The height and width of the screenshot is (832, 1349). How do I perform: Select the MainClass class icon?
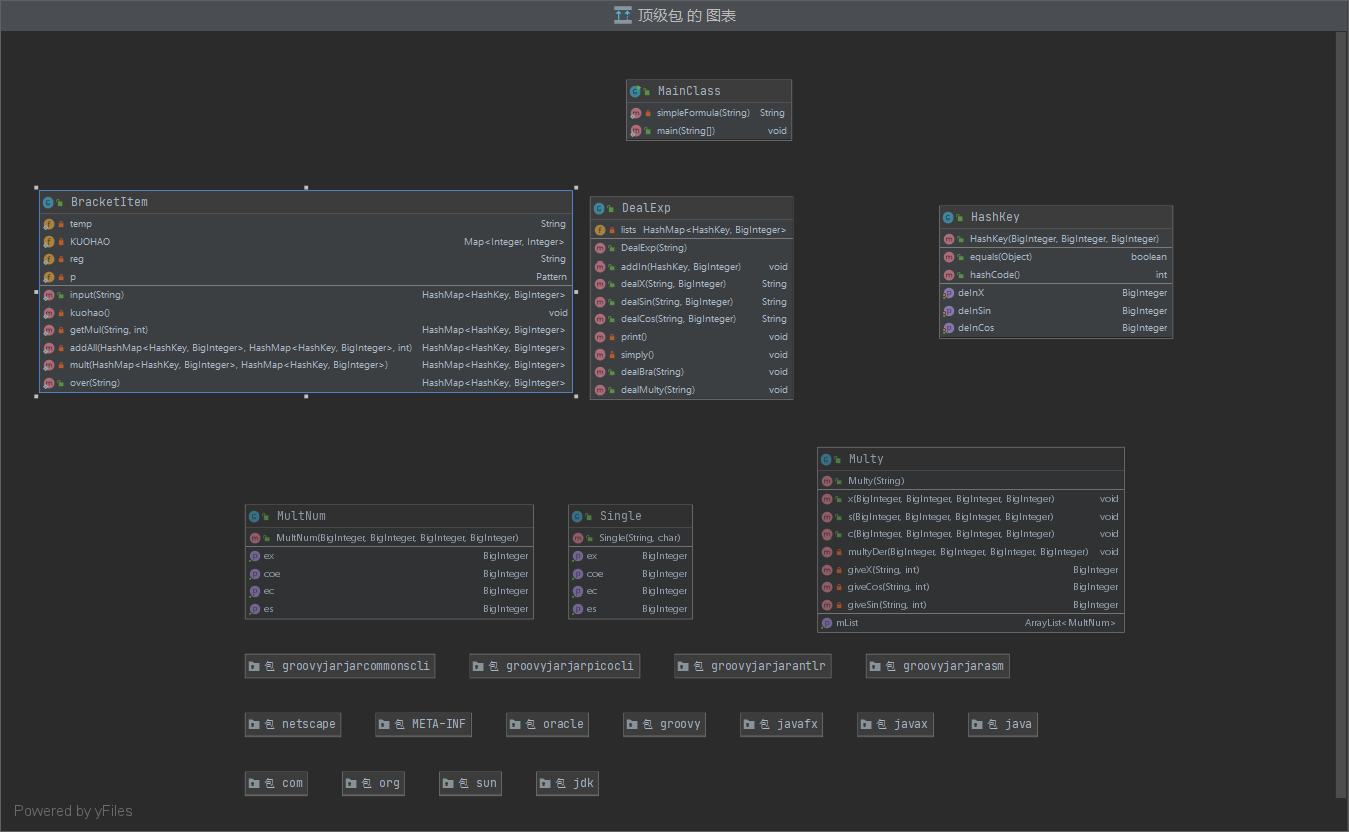pos(635,91)
